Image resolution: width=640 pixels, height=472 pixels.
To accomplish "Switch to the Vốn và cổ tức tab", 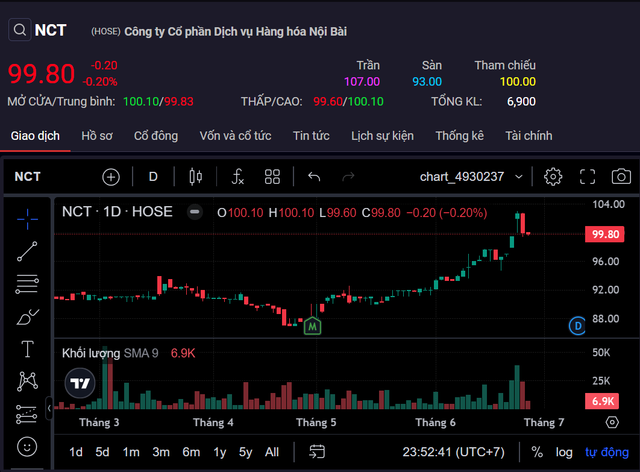I will pos(235,136).
